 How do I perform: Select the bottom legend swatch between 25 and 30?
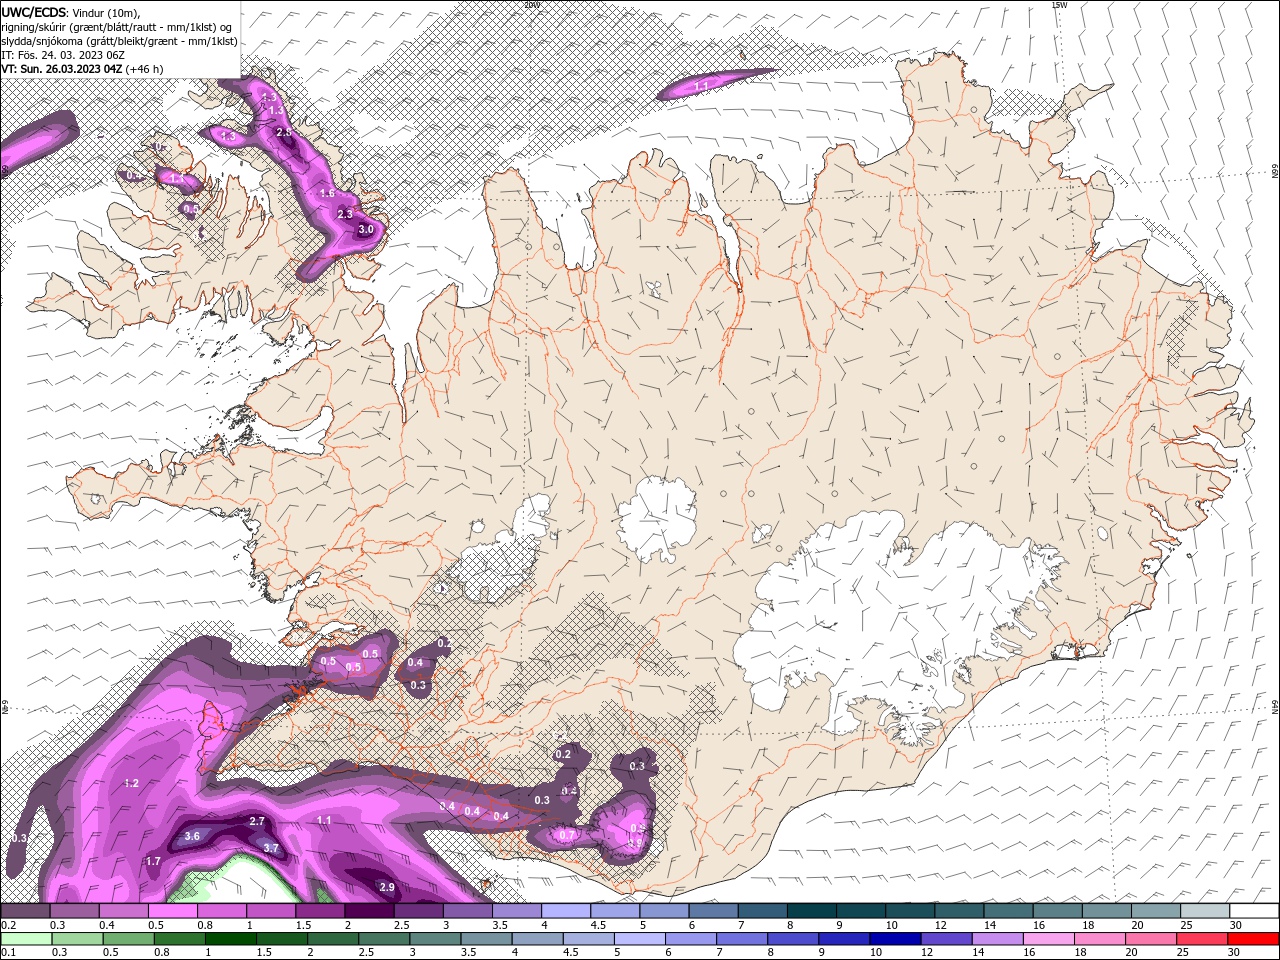click(1203, 939)
